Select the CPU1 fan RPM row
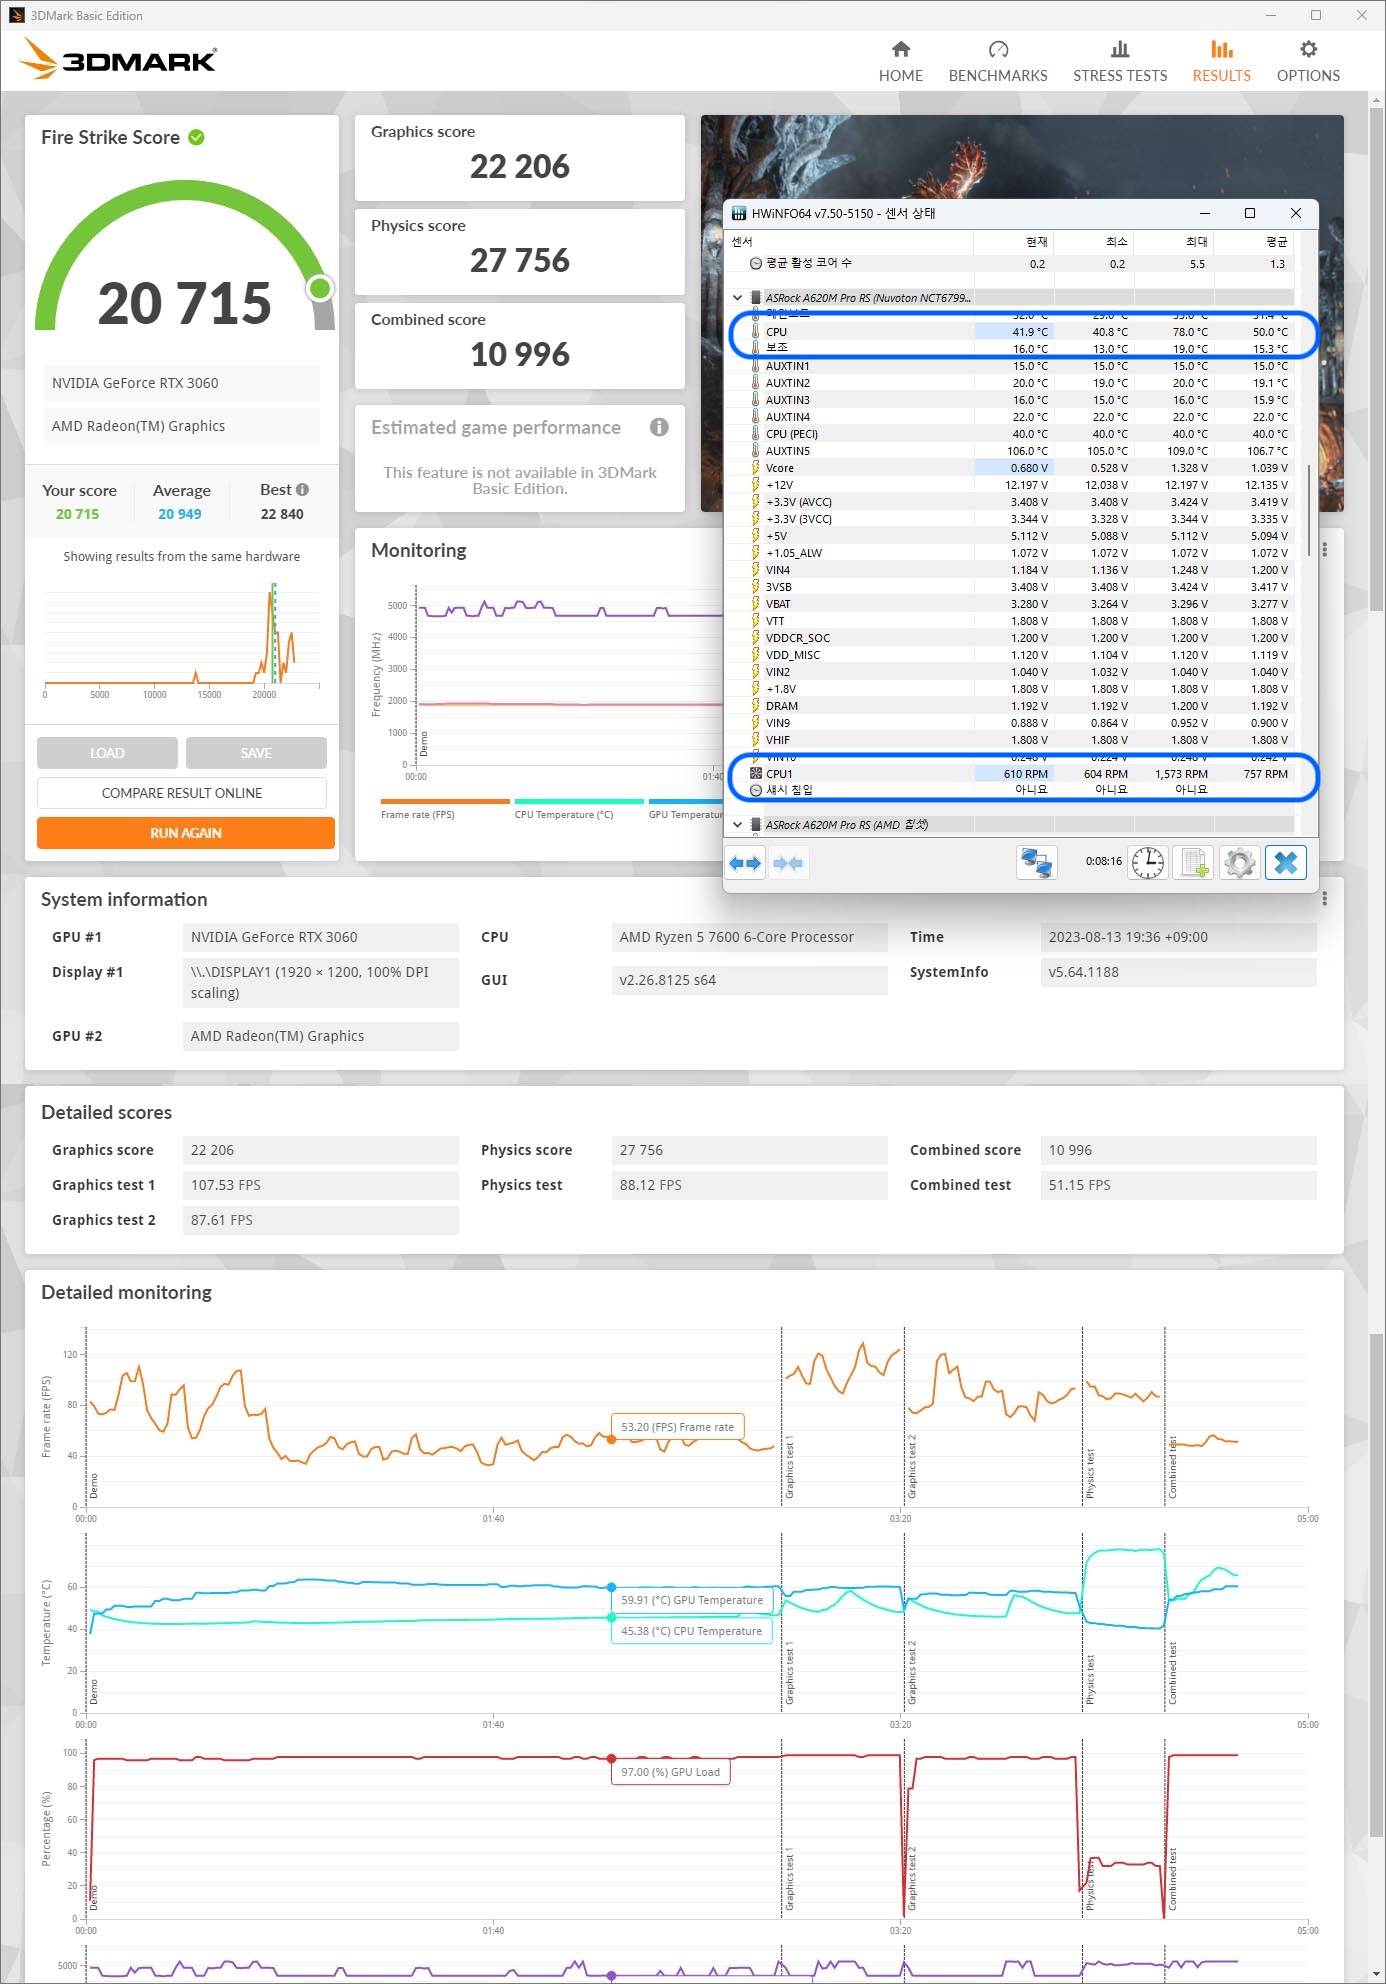This screenshot has height=1984, width=1386. (1012, 774)
